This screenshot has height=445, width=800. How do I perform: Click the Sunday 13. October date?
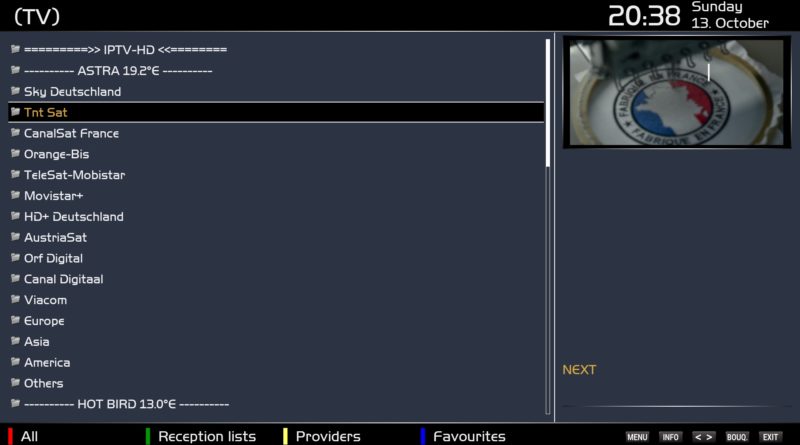730,15
